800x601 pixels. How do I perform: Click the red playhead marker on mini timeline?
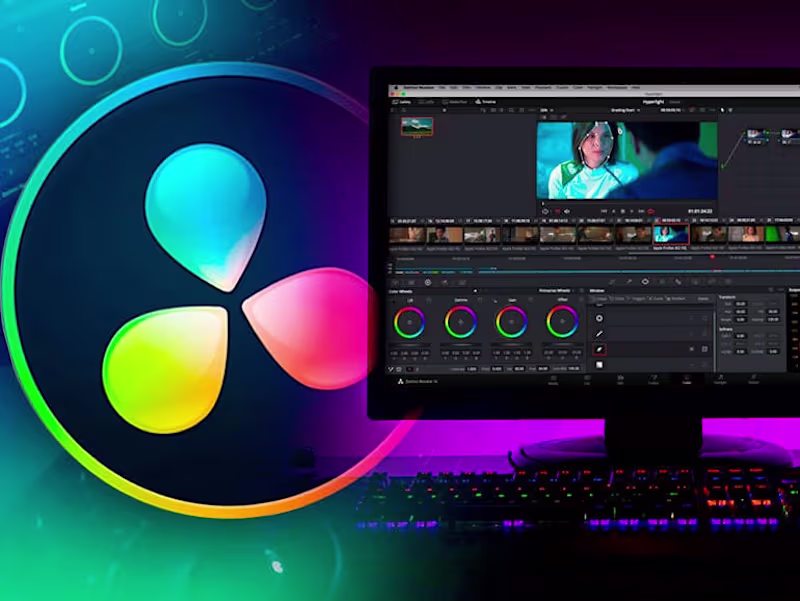(x=712, y=257)
